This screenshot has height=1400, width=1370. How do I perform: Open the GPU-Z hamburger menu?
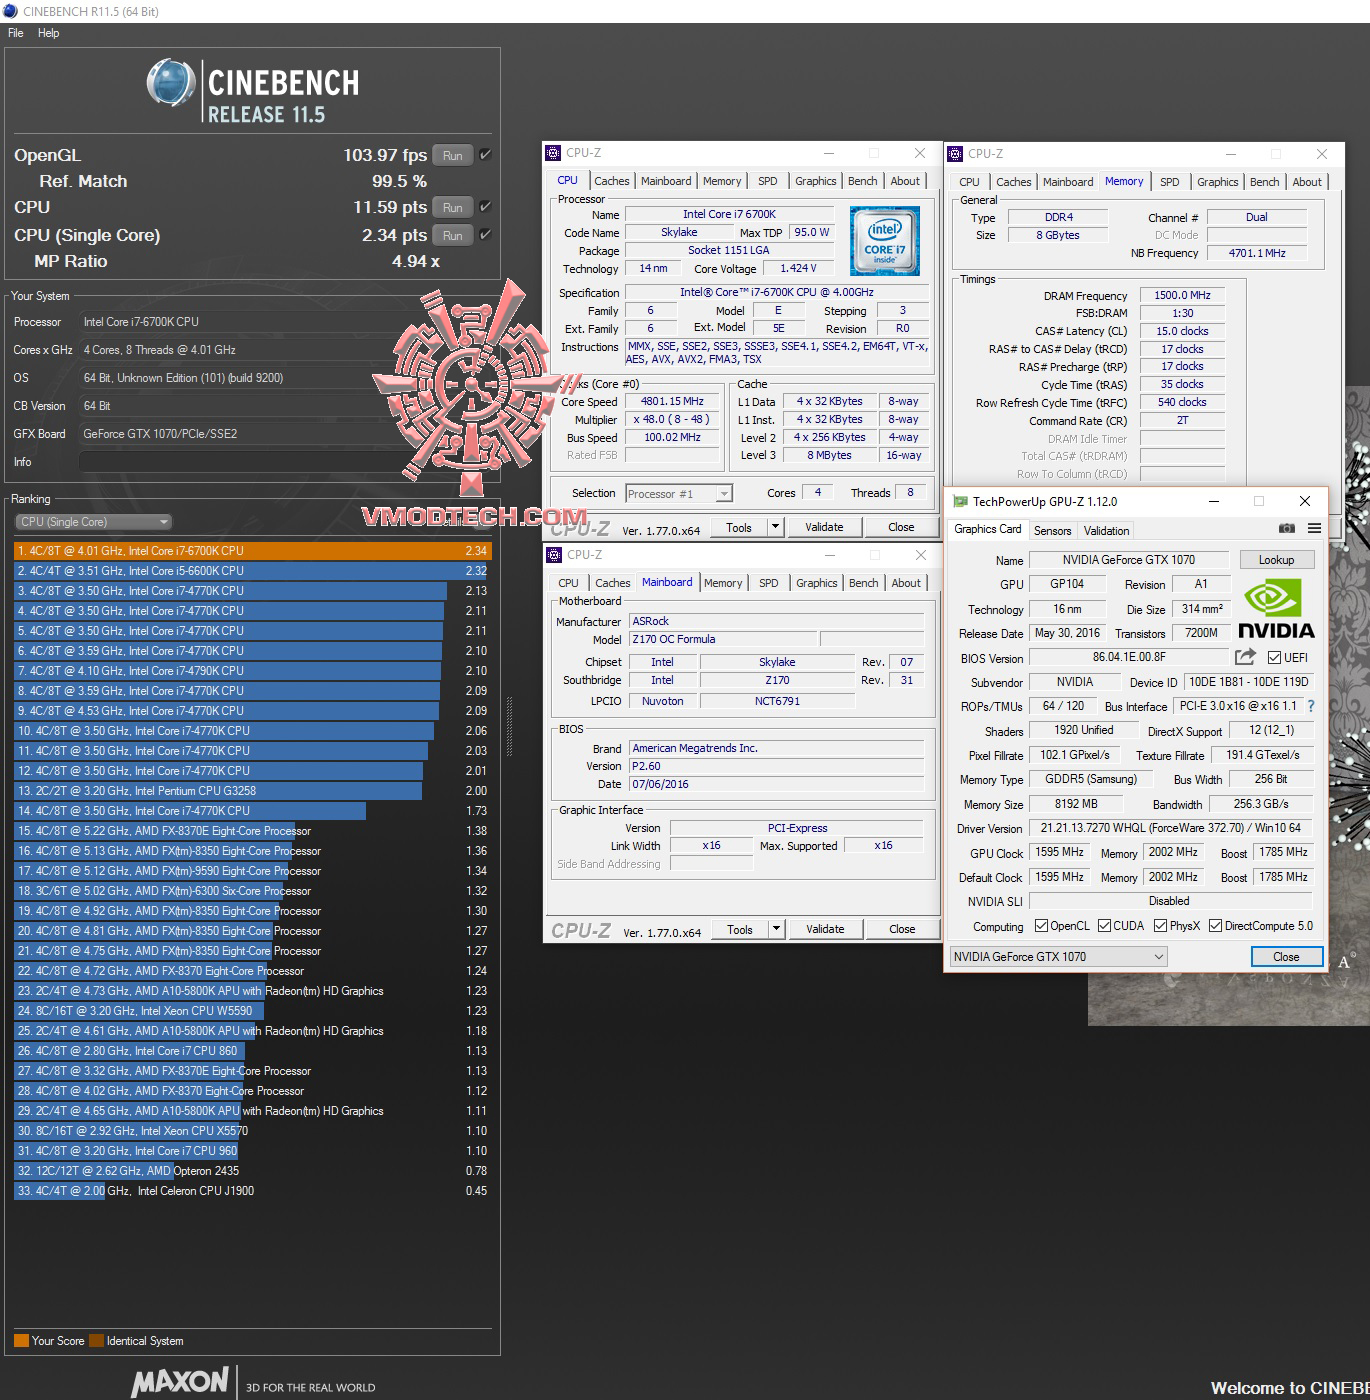(1314, 529)
